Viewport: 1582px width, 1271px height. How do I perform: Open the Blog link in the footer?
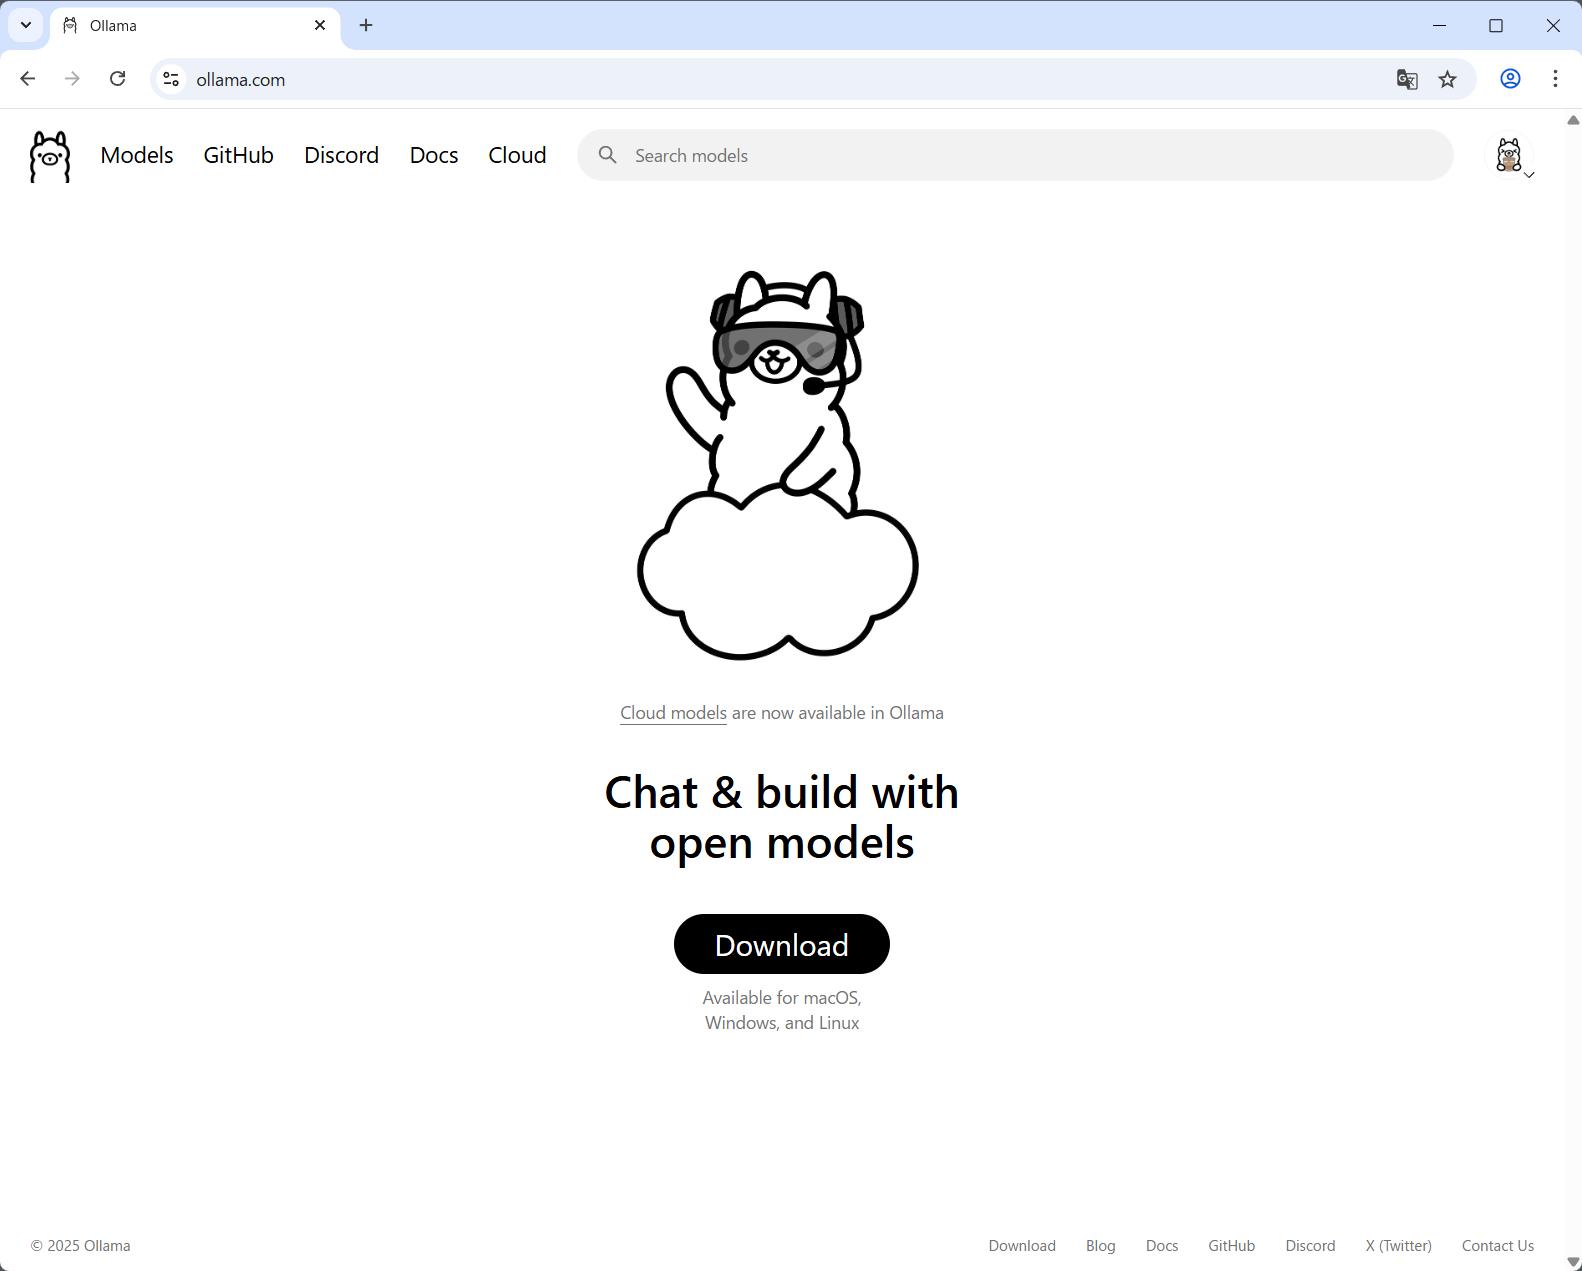(x=1100, y=1246)
